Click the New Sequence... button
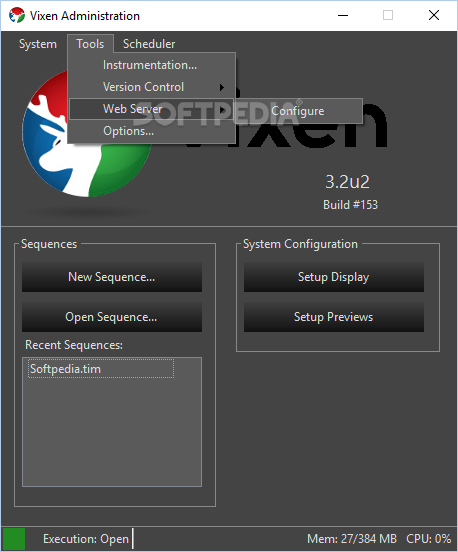This screenshot has height=552, width=458. coord(112,277)
